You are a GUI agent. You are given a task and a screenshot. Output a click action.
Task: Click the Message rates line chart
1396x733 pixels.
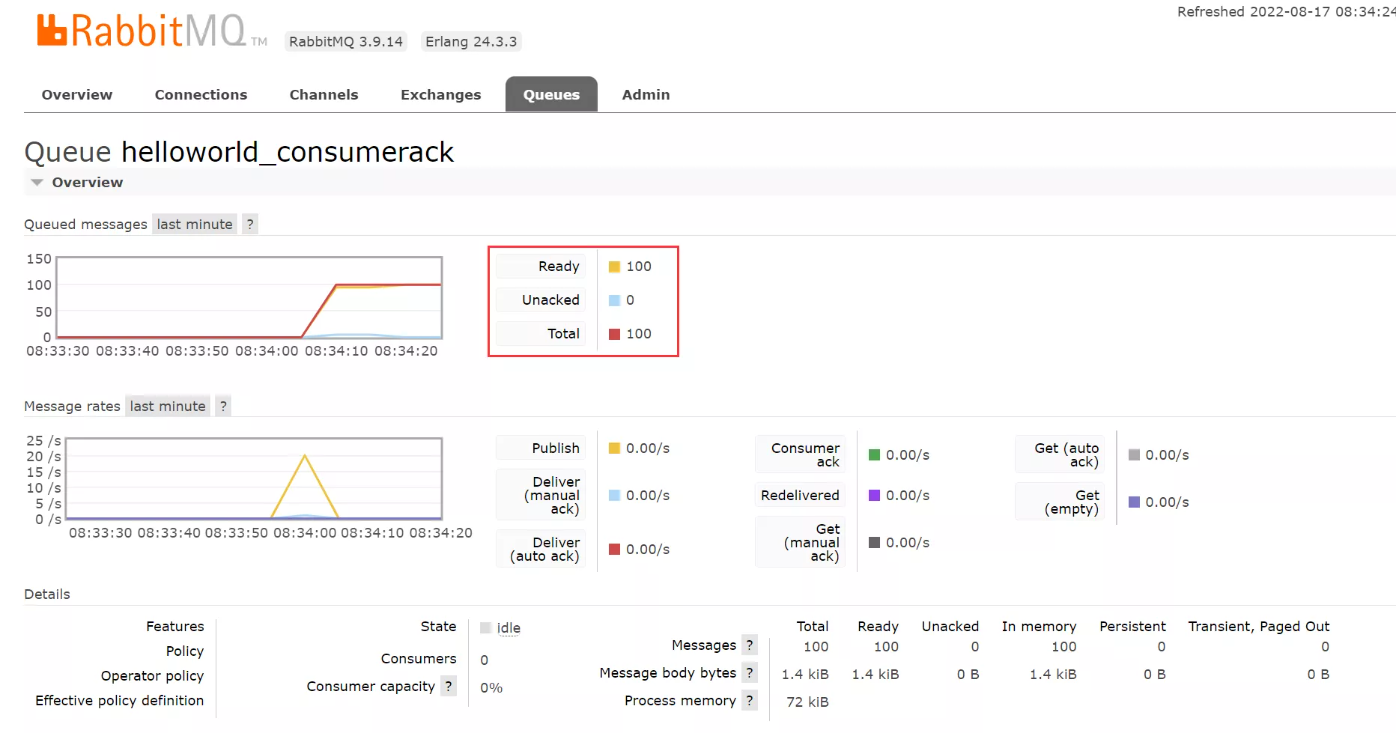[x=249, y=479]
